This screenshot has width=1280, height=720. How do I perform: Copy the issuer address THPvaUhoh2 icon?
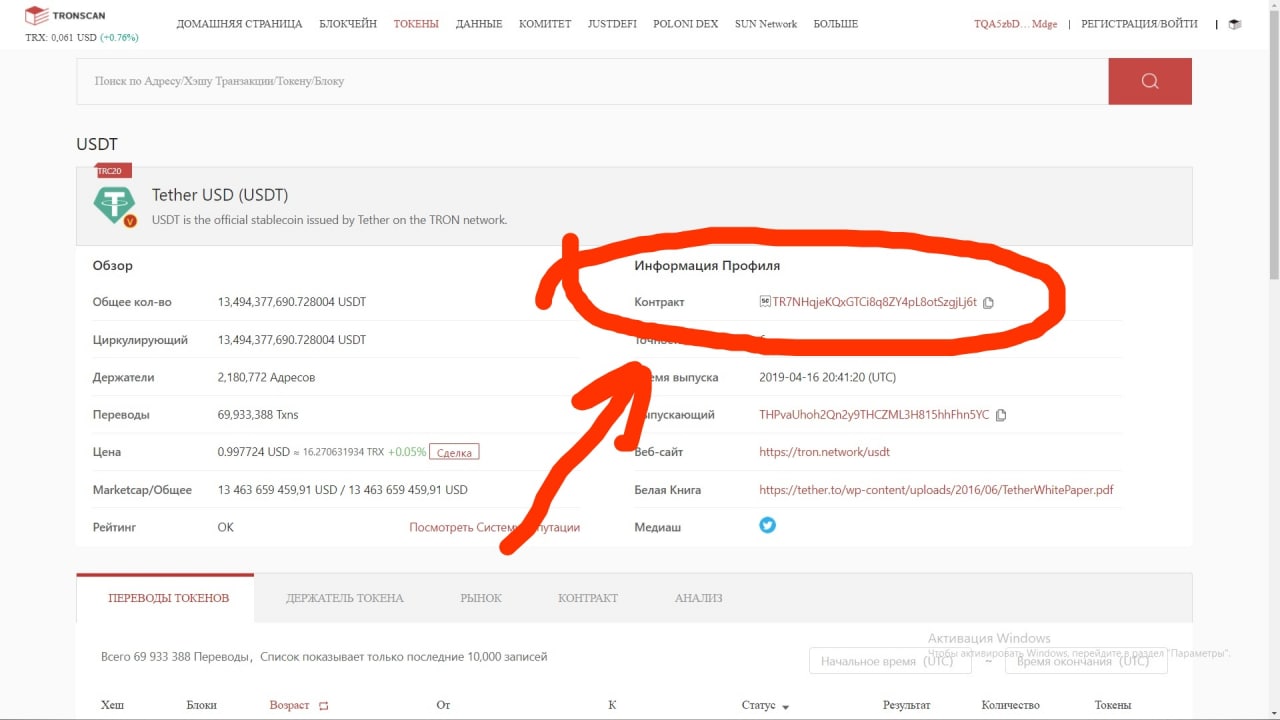pyautogui.click(x=1001, y=415)
